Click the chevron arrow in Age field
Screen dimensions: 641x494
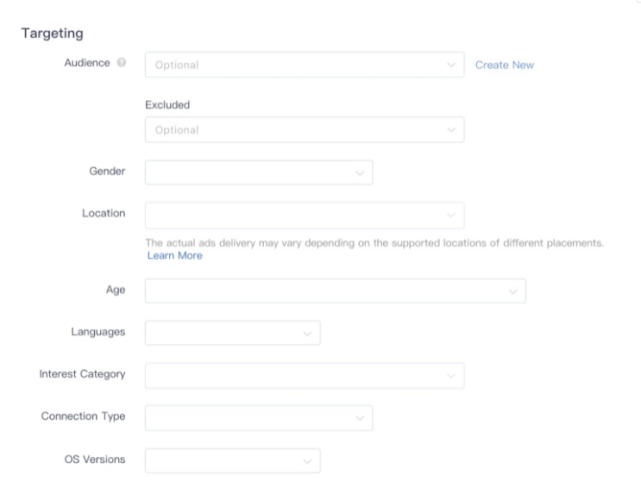(513, 291)
